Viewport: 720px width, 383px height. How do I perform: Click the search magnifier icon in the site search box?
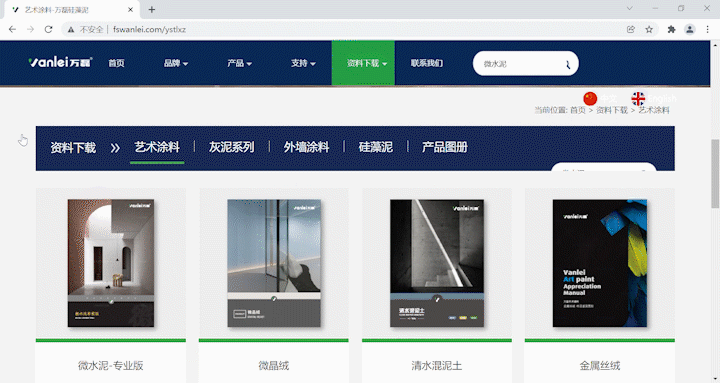568,64
